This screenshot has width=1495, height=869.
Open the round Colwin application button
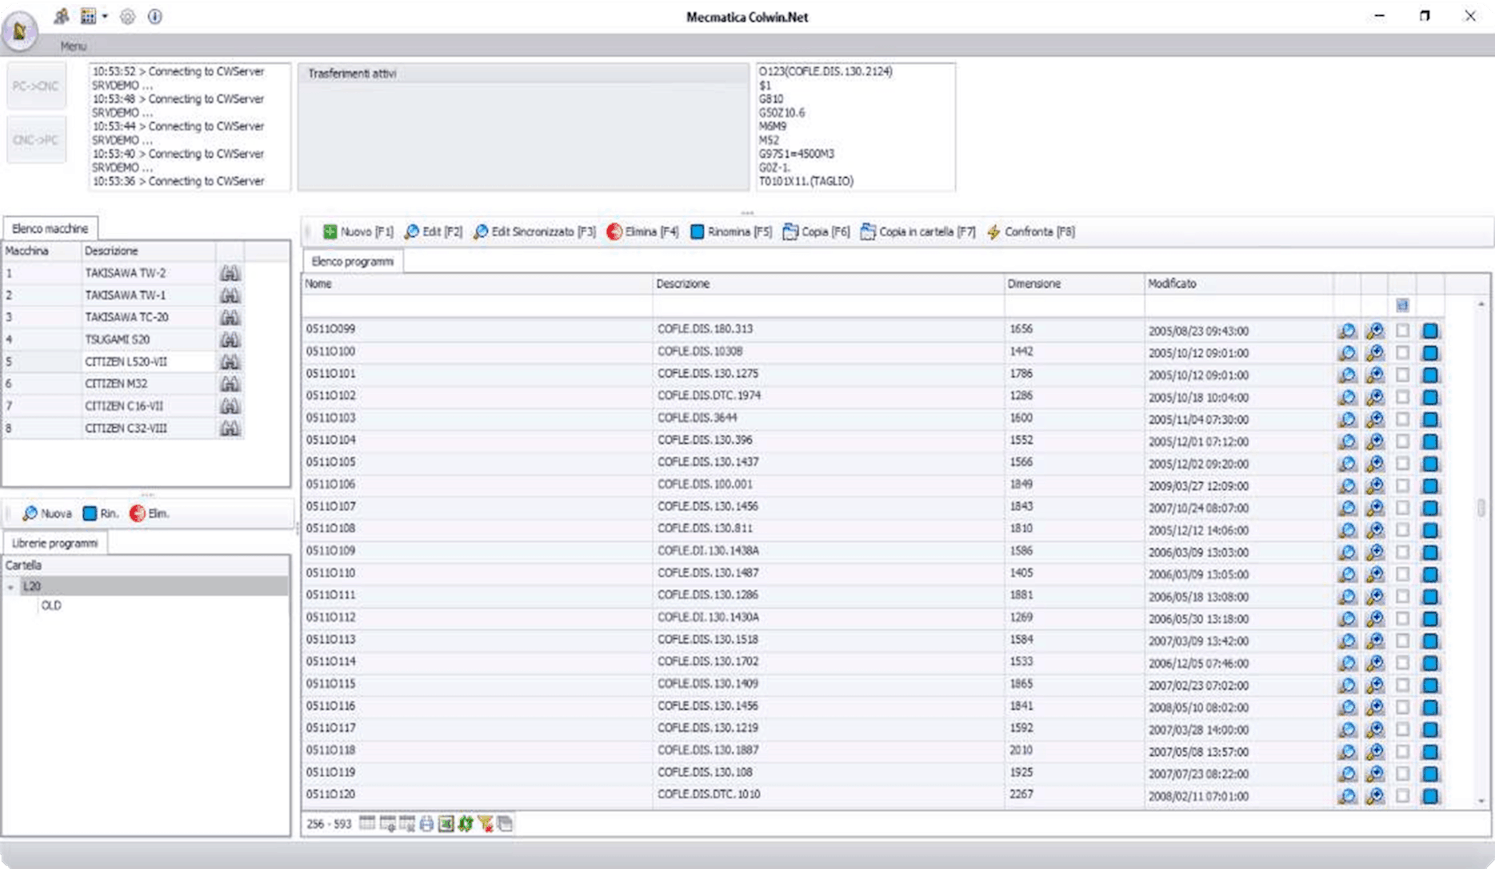point(19,30)
